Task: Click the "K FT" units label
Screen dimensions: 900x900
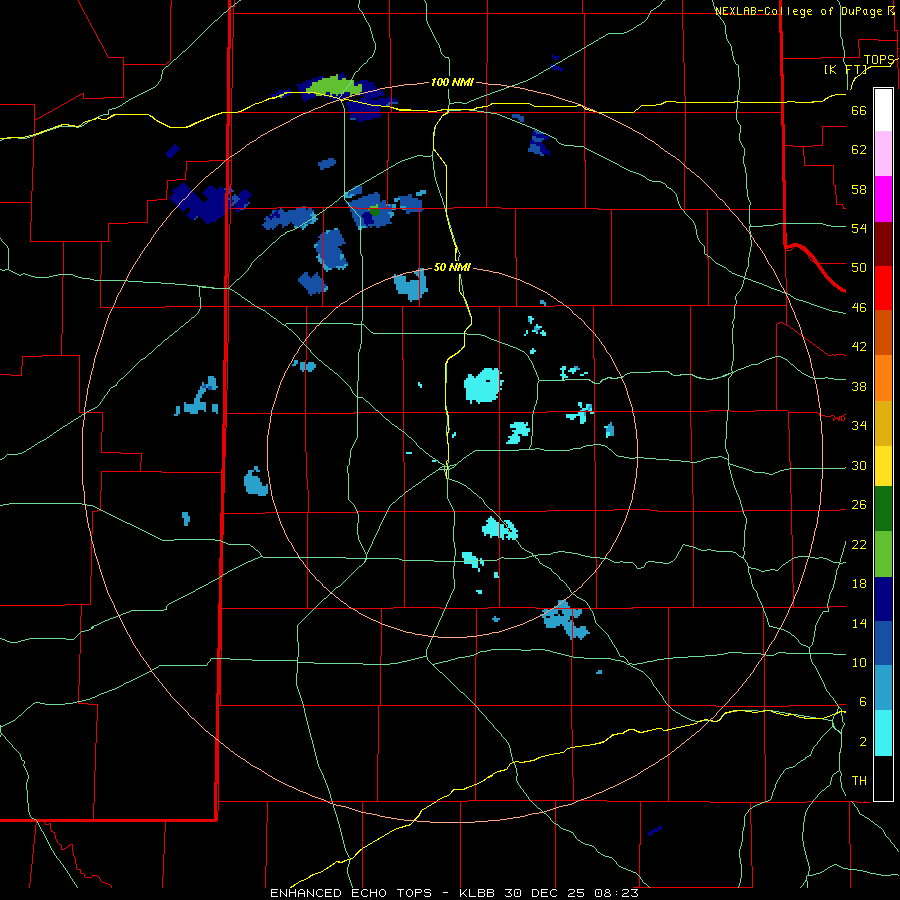Action: click(845, 70)
